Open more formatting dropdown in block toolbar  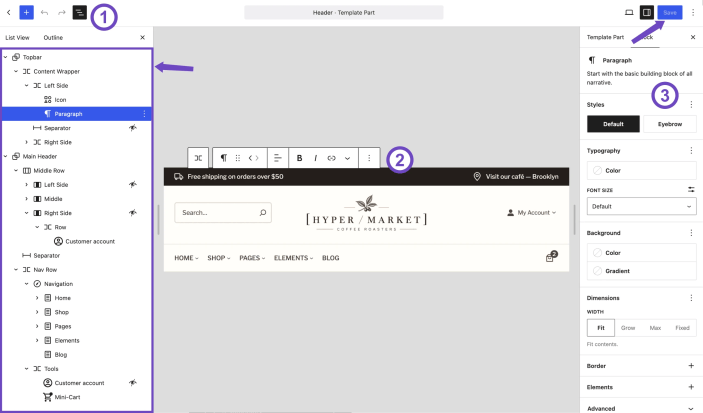tap(347, 158)
